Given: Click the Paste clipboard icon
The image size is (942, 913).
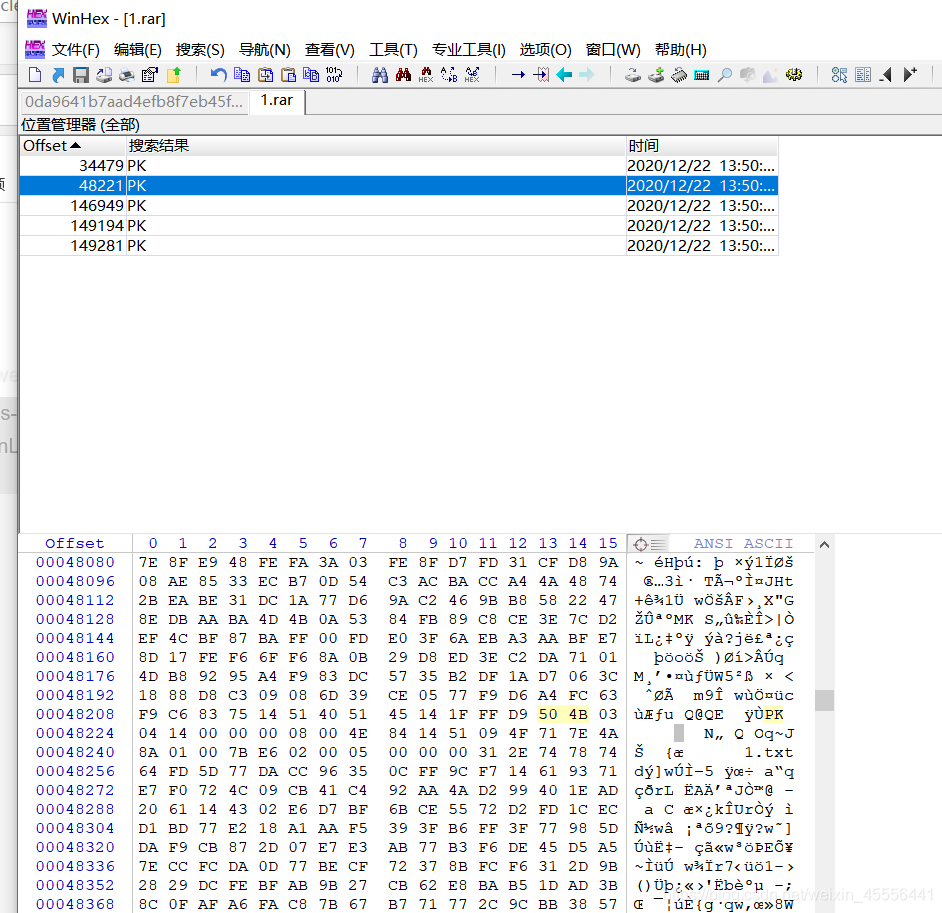Looking at the screenshot, I should pyautogui.click(x=288, y=75).
